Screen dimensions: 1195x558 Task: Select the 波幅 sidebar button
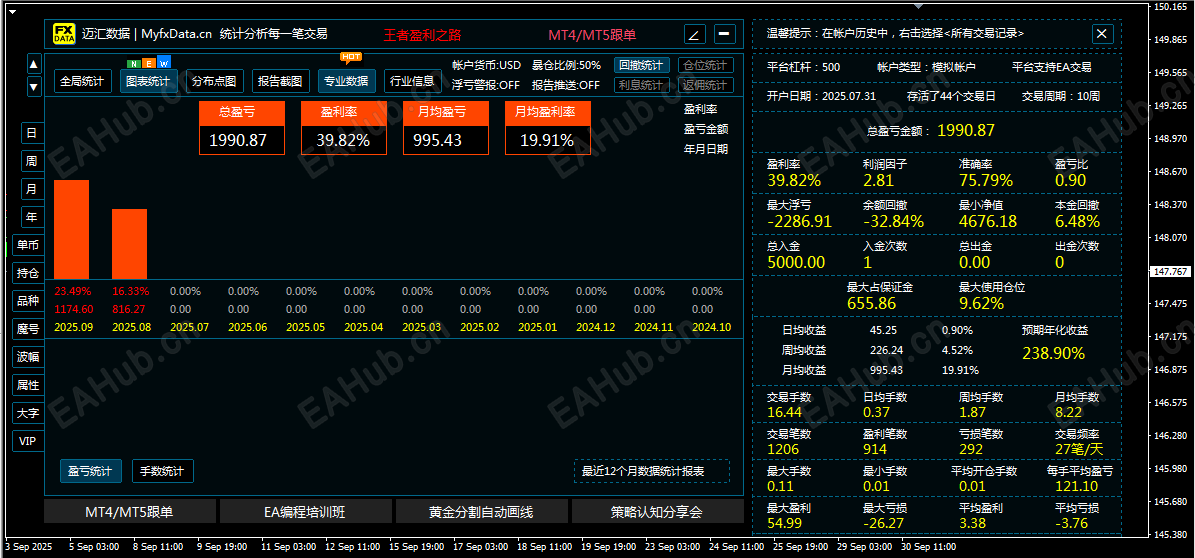click(28, 357)
